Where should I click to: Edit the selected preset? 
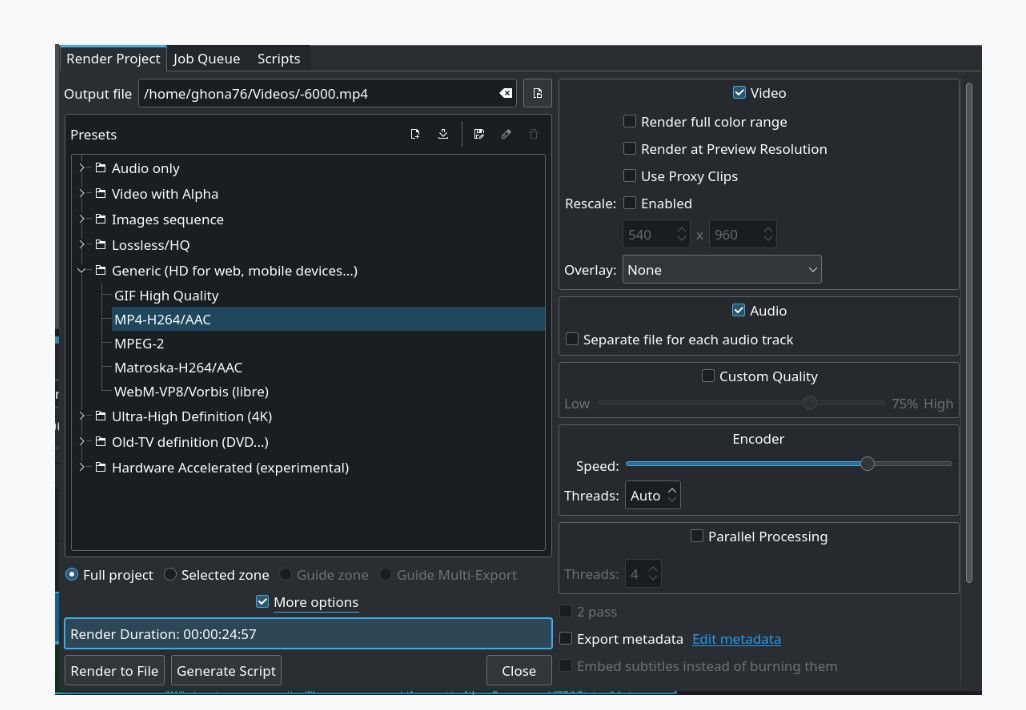pos(505,134)
